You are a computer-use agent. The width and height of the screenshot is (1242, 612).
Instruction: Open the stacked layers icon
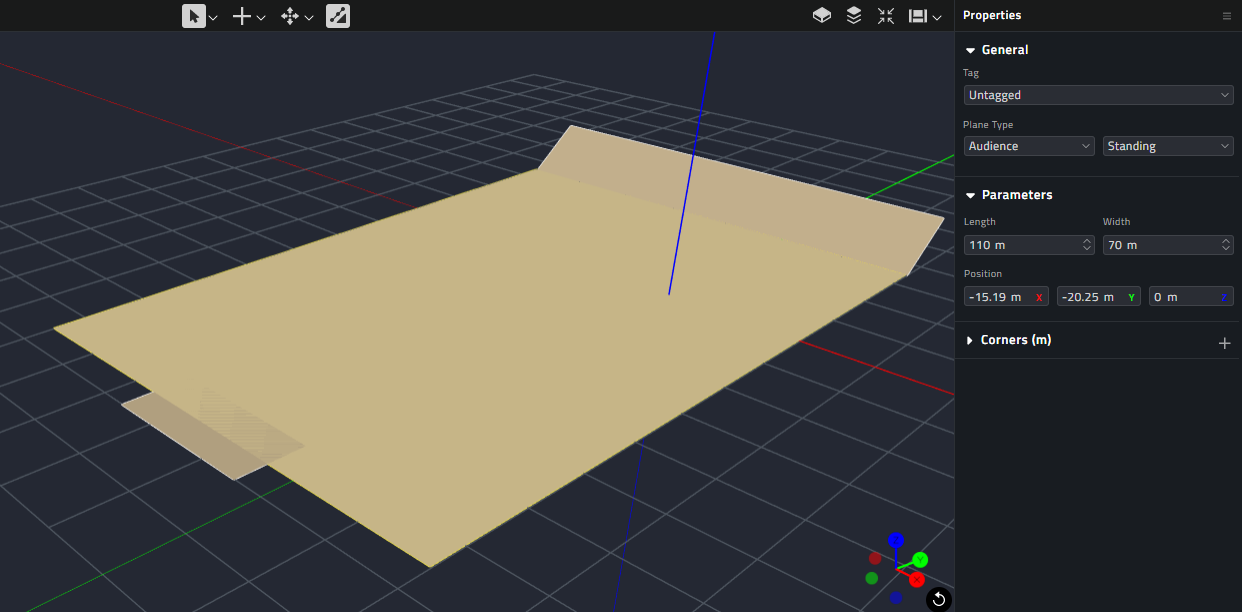[x=854, y=16]
